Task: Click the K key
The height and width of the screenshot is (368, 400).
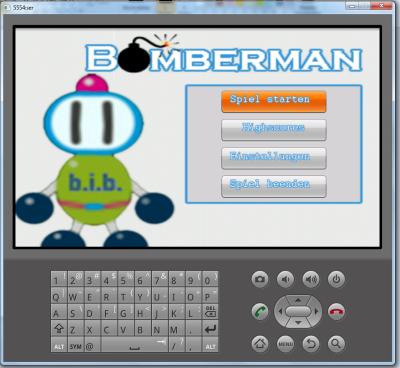Action: 177,313
